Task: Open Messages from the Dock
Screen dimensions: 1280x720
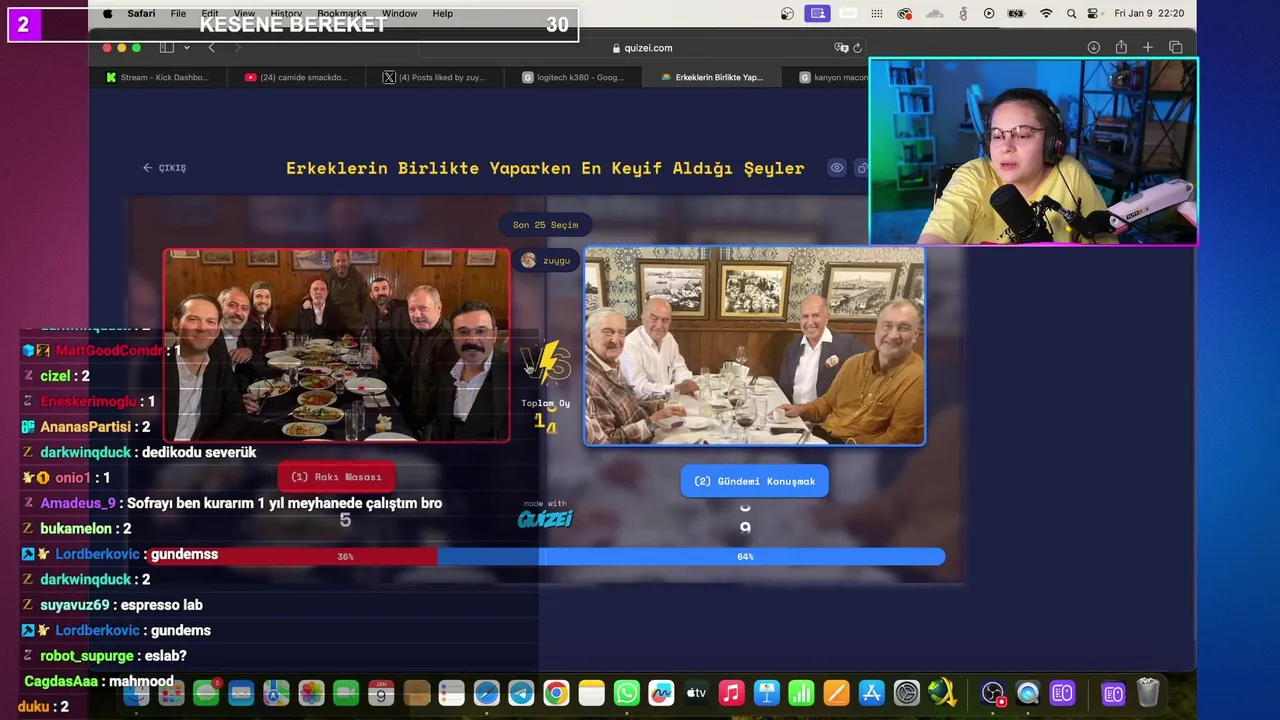Action: 207,693
